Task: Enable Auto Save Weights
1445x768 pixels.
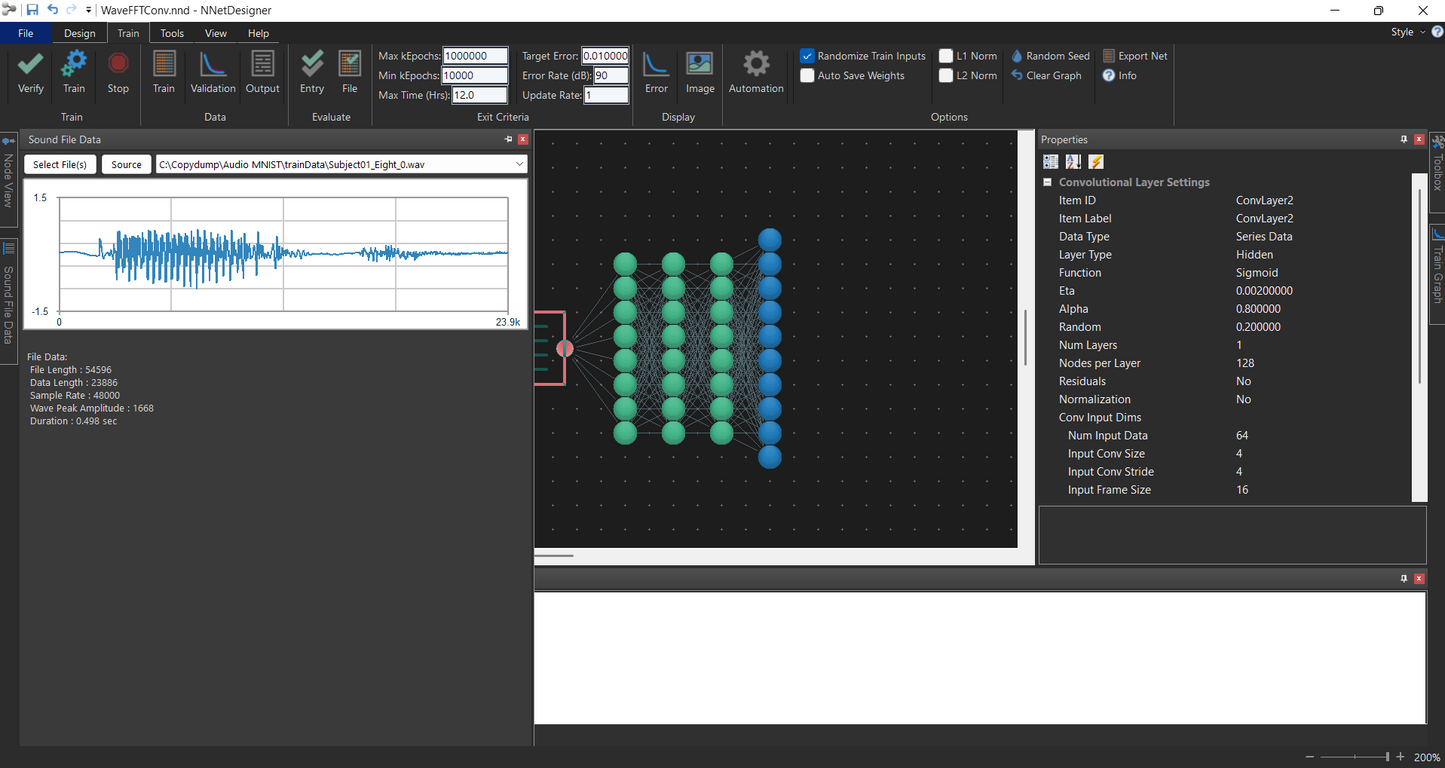Action: coord(806,75)
